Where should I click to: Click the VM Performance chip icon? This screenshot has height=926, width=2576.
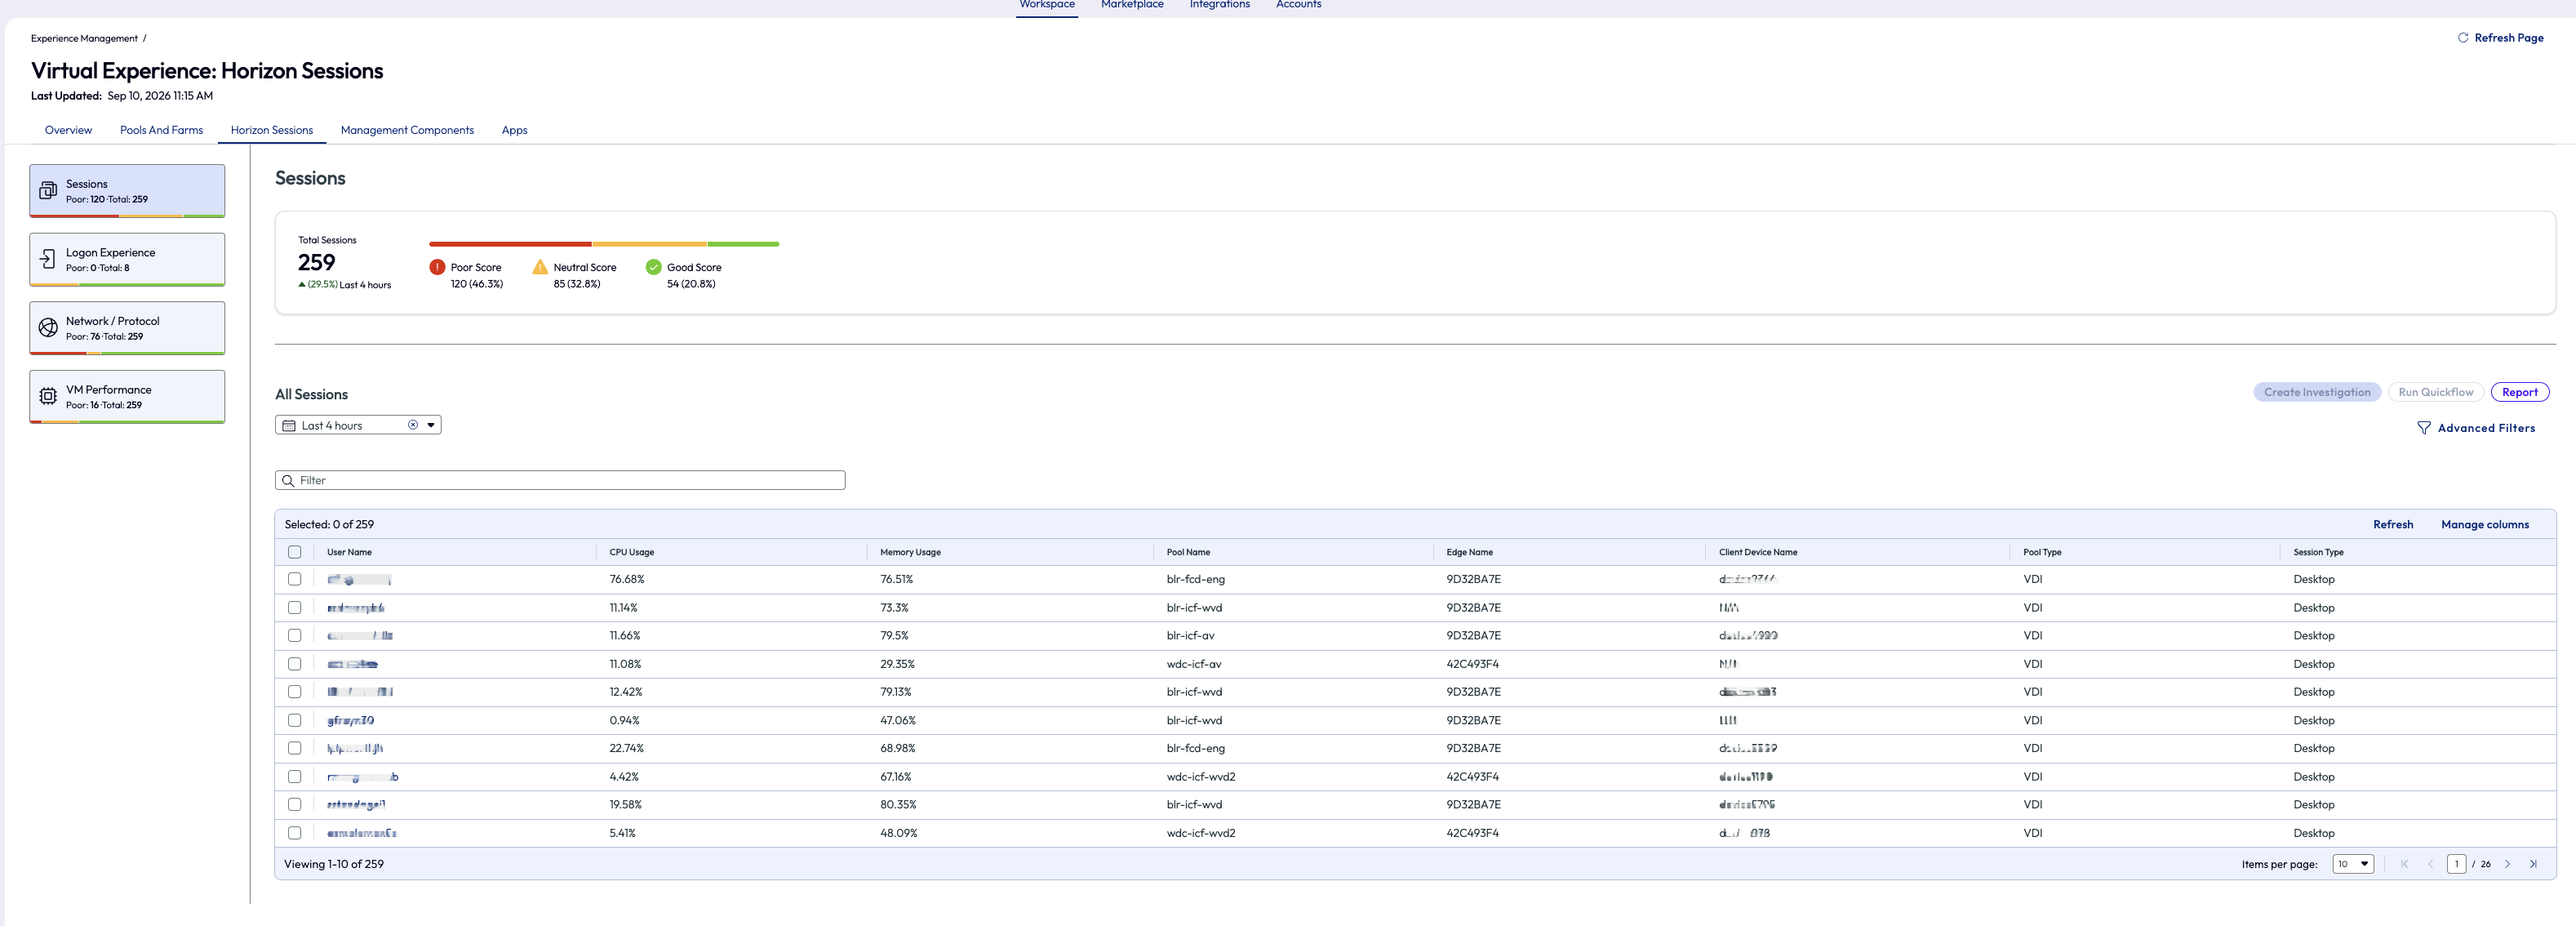pyautogui.click(x=47, y=396)
